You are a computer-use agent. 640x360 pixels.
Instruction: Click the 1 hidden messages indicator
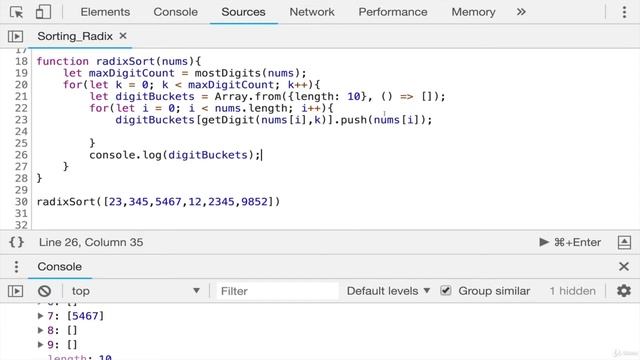[x=572, y=291]
